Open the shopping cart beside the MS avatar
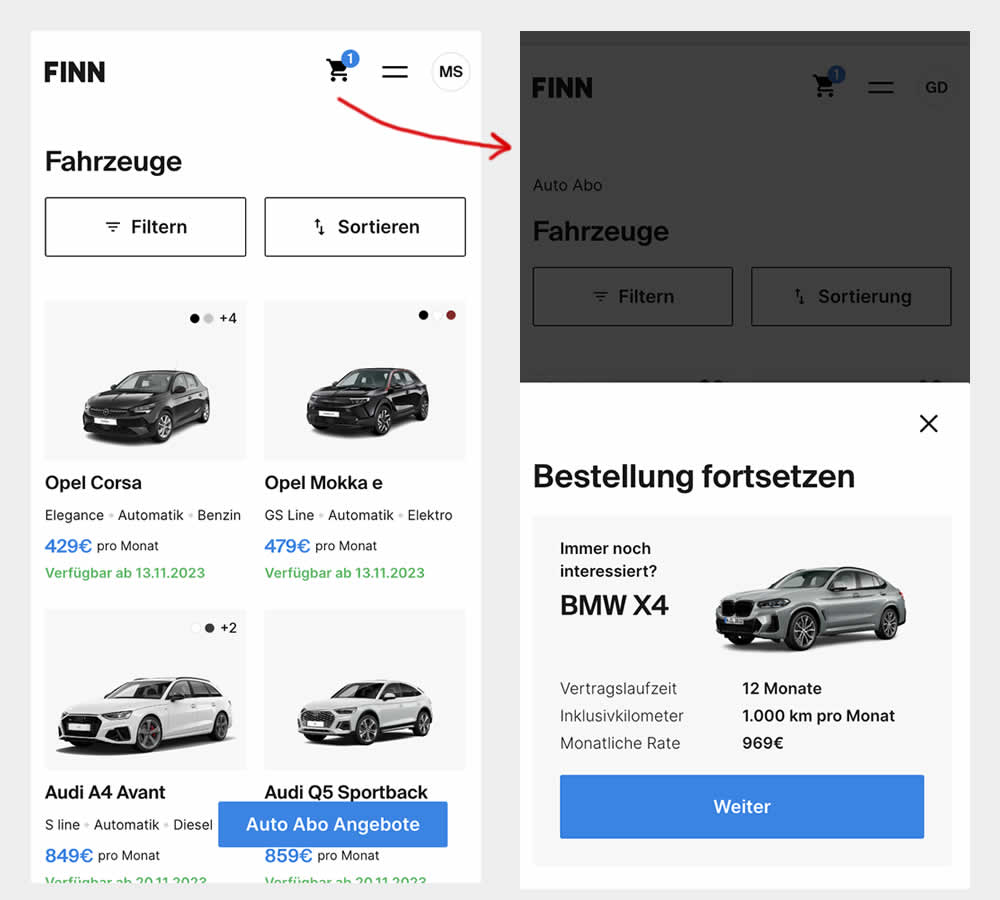Image resolution: width=1000 pixels, height=900 pixels. (x=338, y=70)
